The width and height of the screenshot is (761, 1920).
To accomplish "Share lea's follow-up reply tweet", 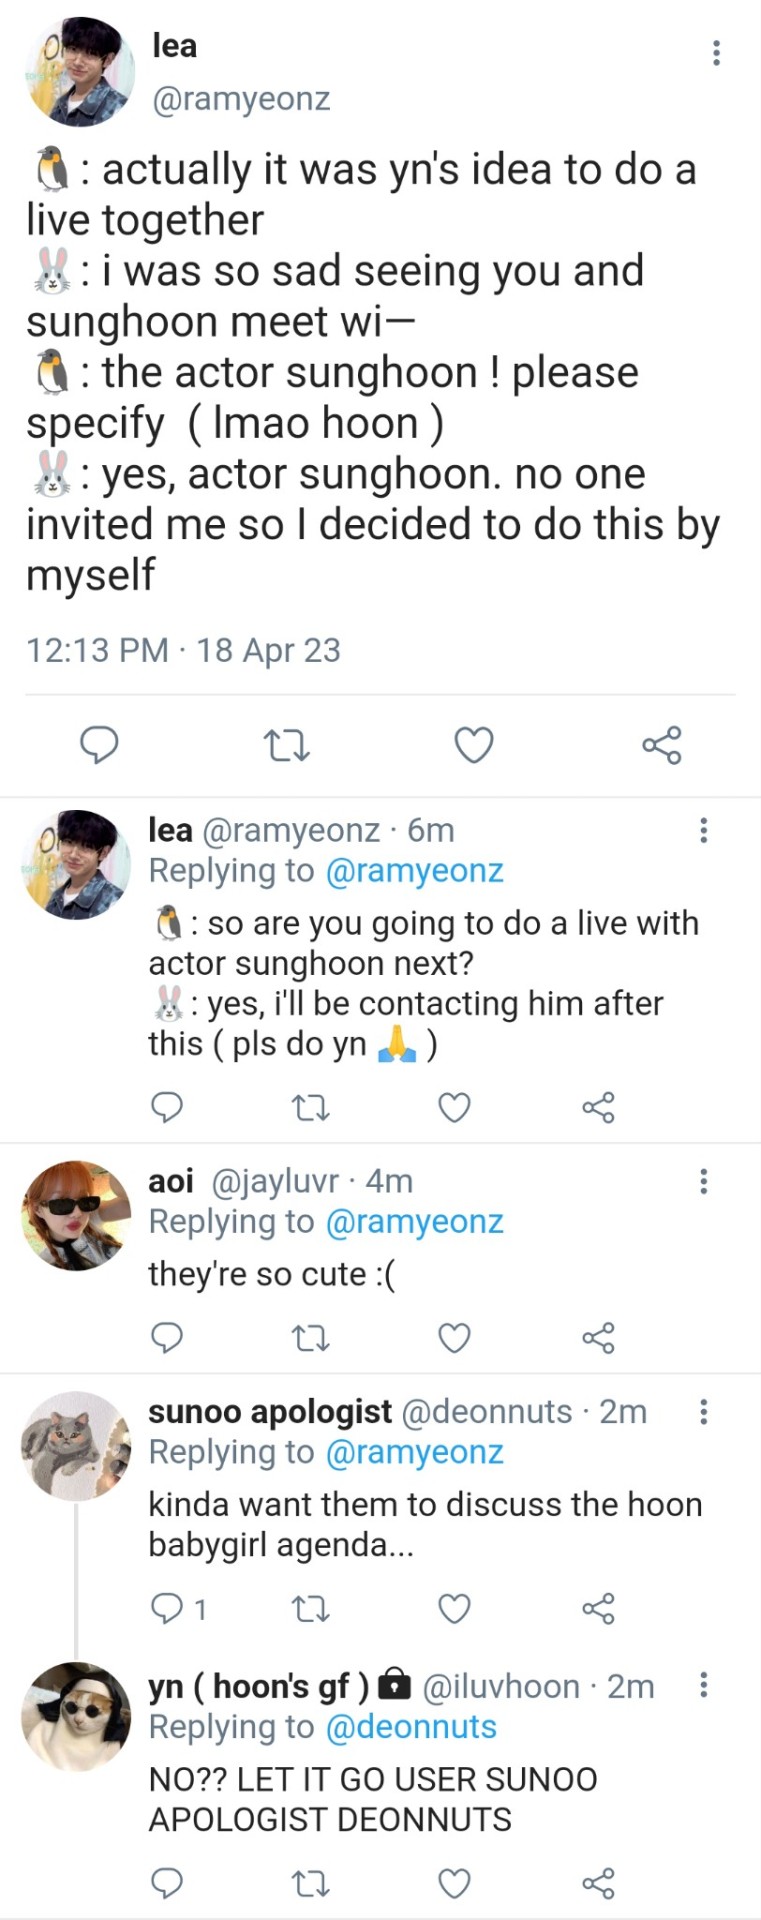I will click(598, 1108).
